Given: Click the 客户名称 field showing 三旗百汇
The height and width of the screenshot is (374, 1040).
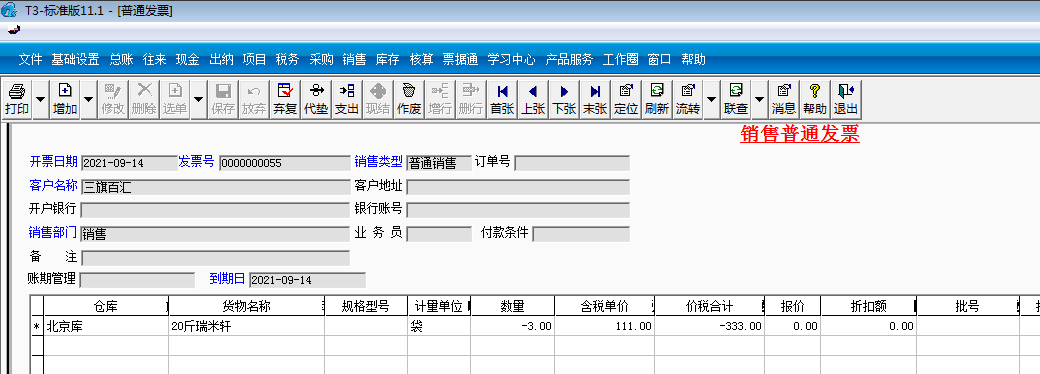Looking at the screenshot, I should click(215, 187).
